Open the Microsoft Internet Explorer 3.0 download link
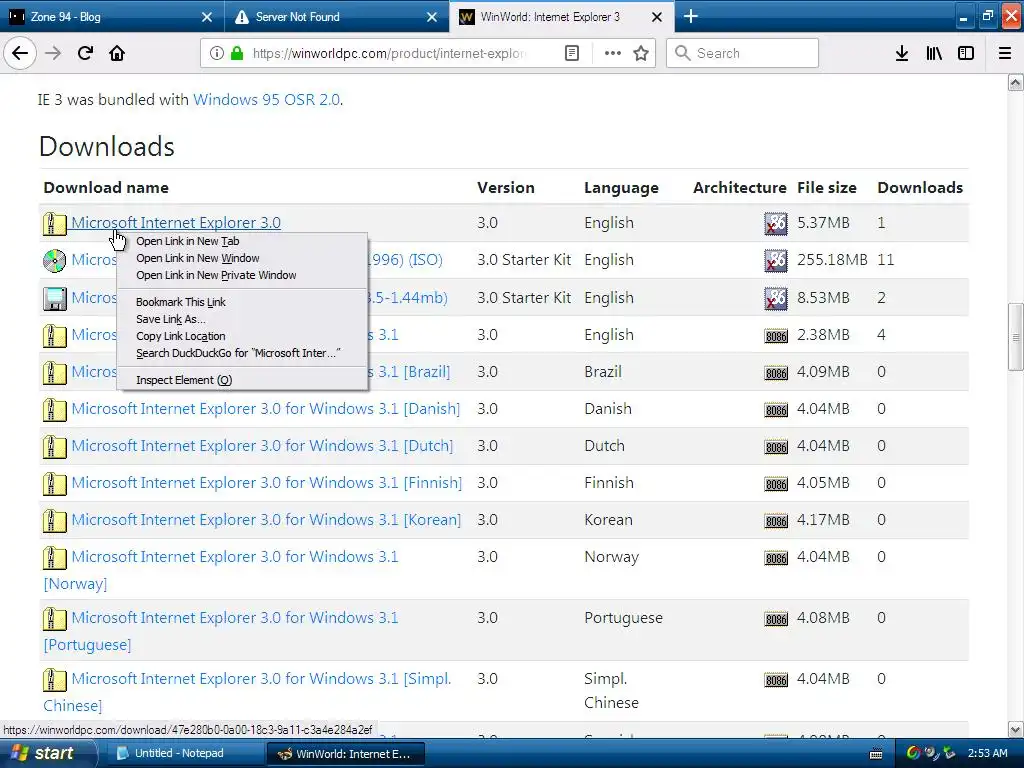 click(176, 223)
